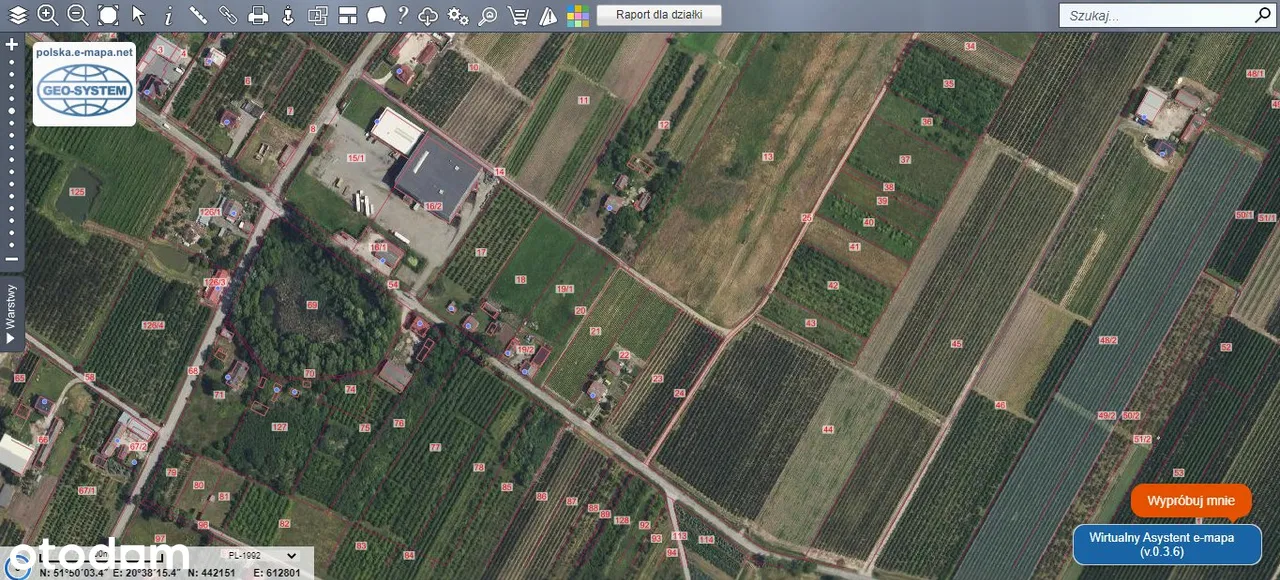The image size is (1280, 580).
Task: Click the Wypróbuj mnie button
Action: point(1190,500)
